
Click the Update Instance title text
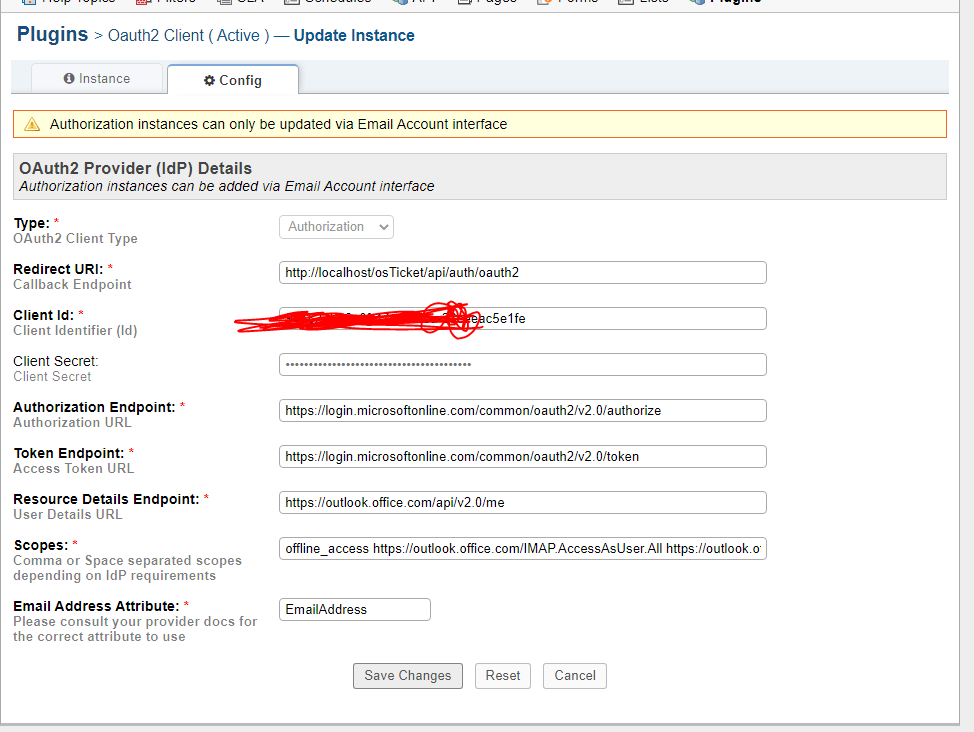[354, 36]
